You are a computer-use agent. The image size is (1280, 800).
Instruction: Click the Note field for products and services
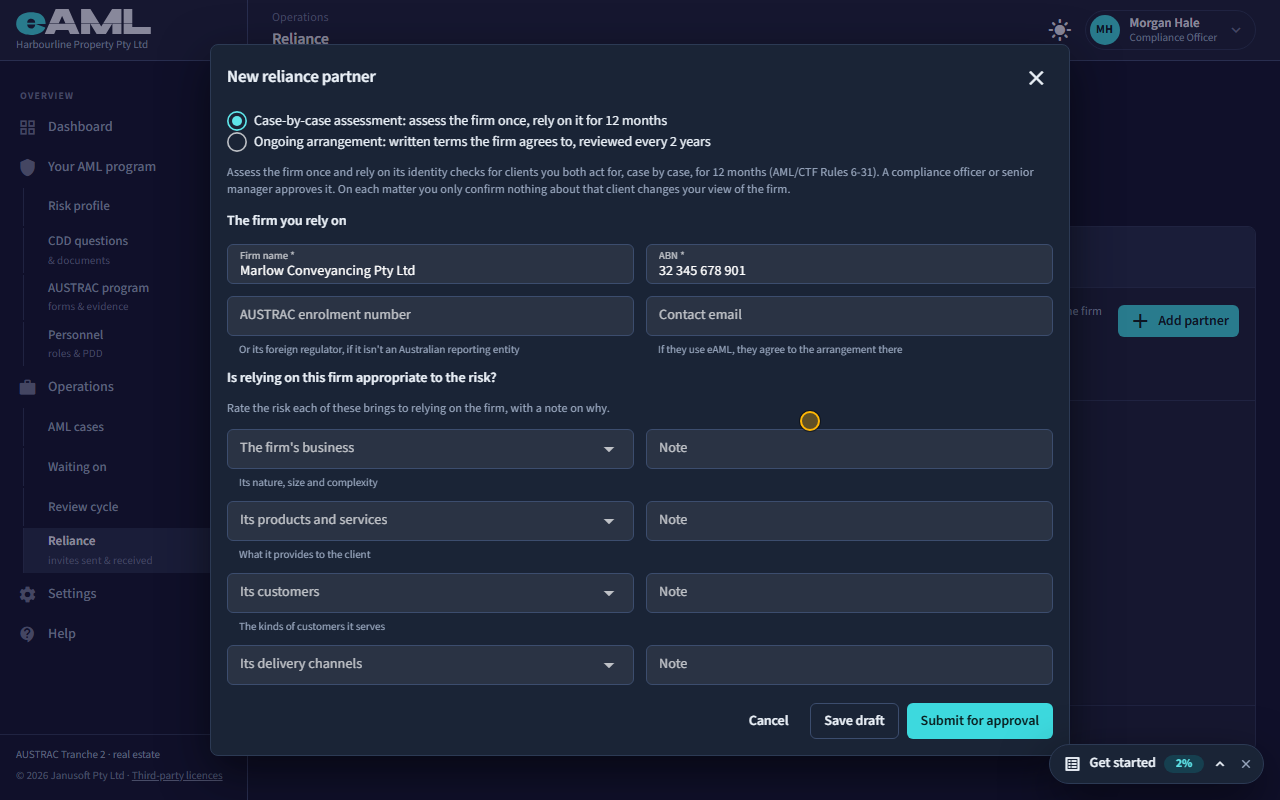[x=849, y=521]
